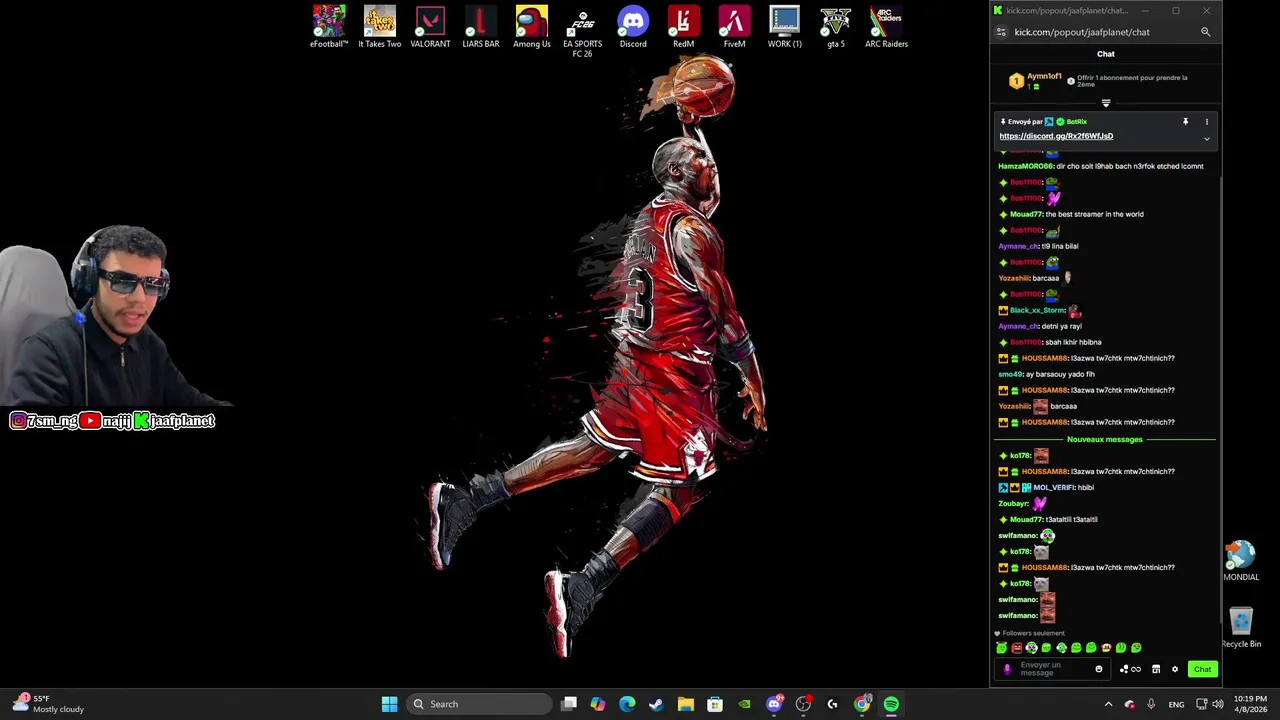This screenshot has height=720, width=1280.
Task: Click the Chat header tab
Action: (x=1106, y=54)
